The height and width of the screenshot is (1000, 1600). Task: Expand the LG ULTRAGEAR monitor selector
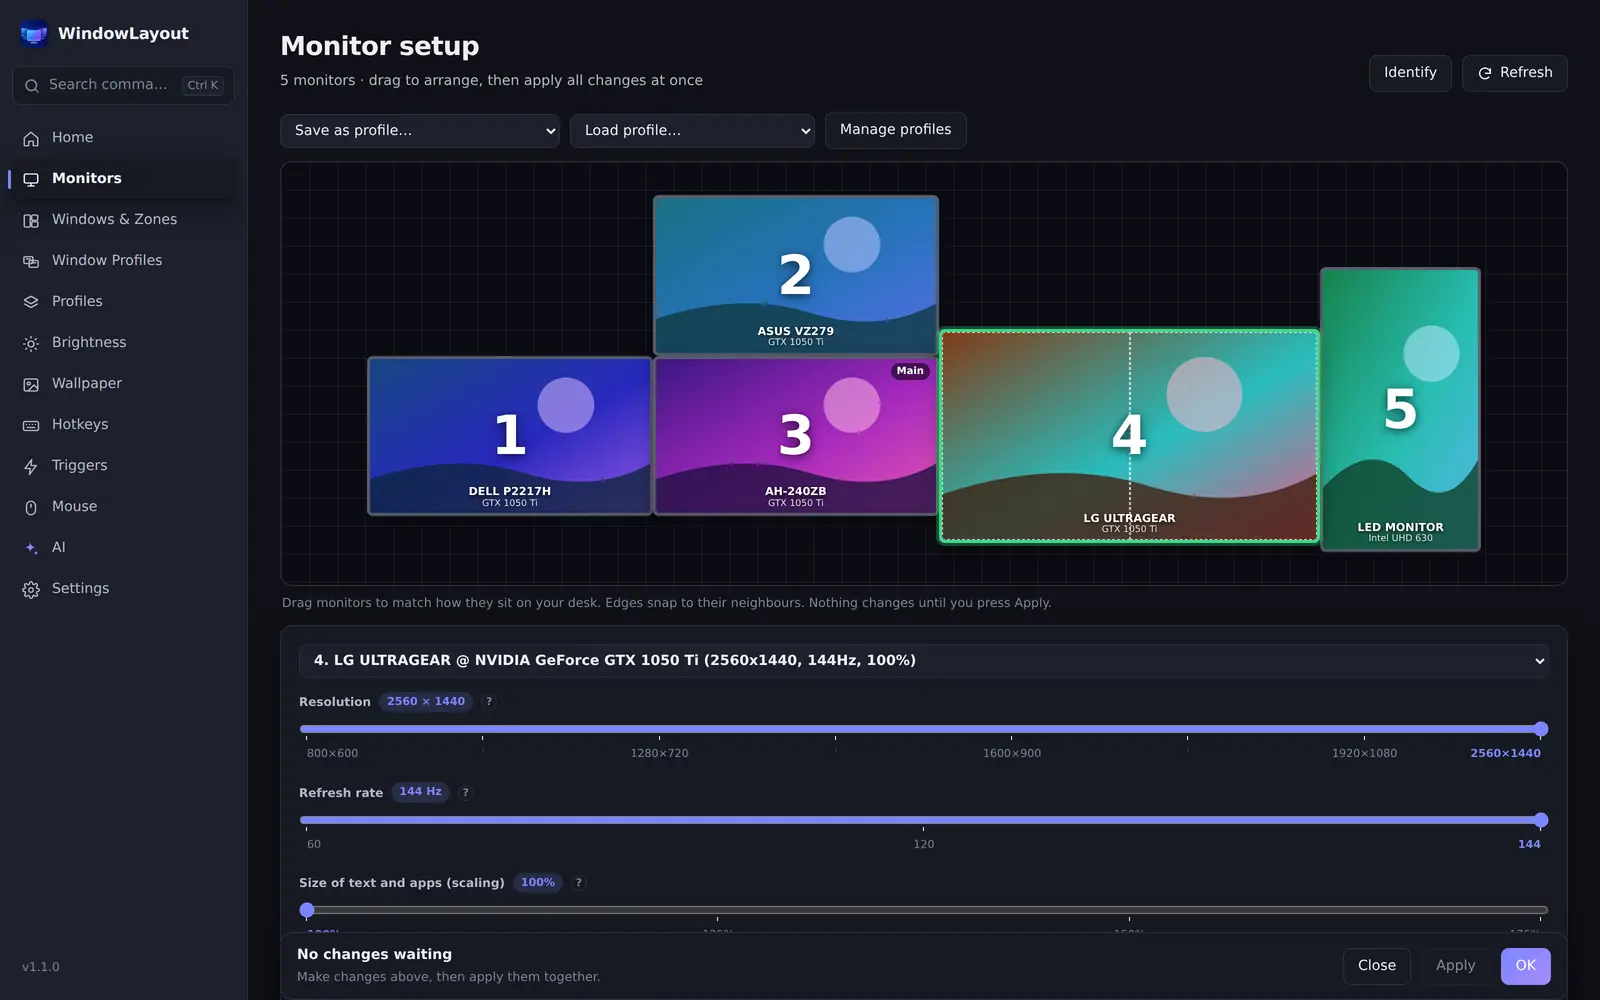pos(924,661)
